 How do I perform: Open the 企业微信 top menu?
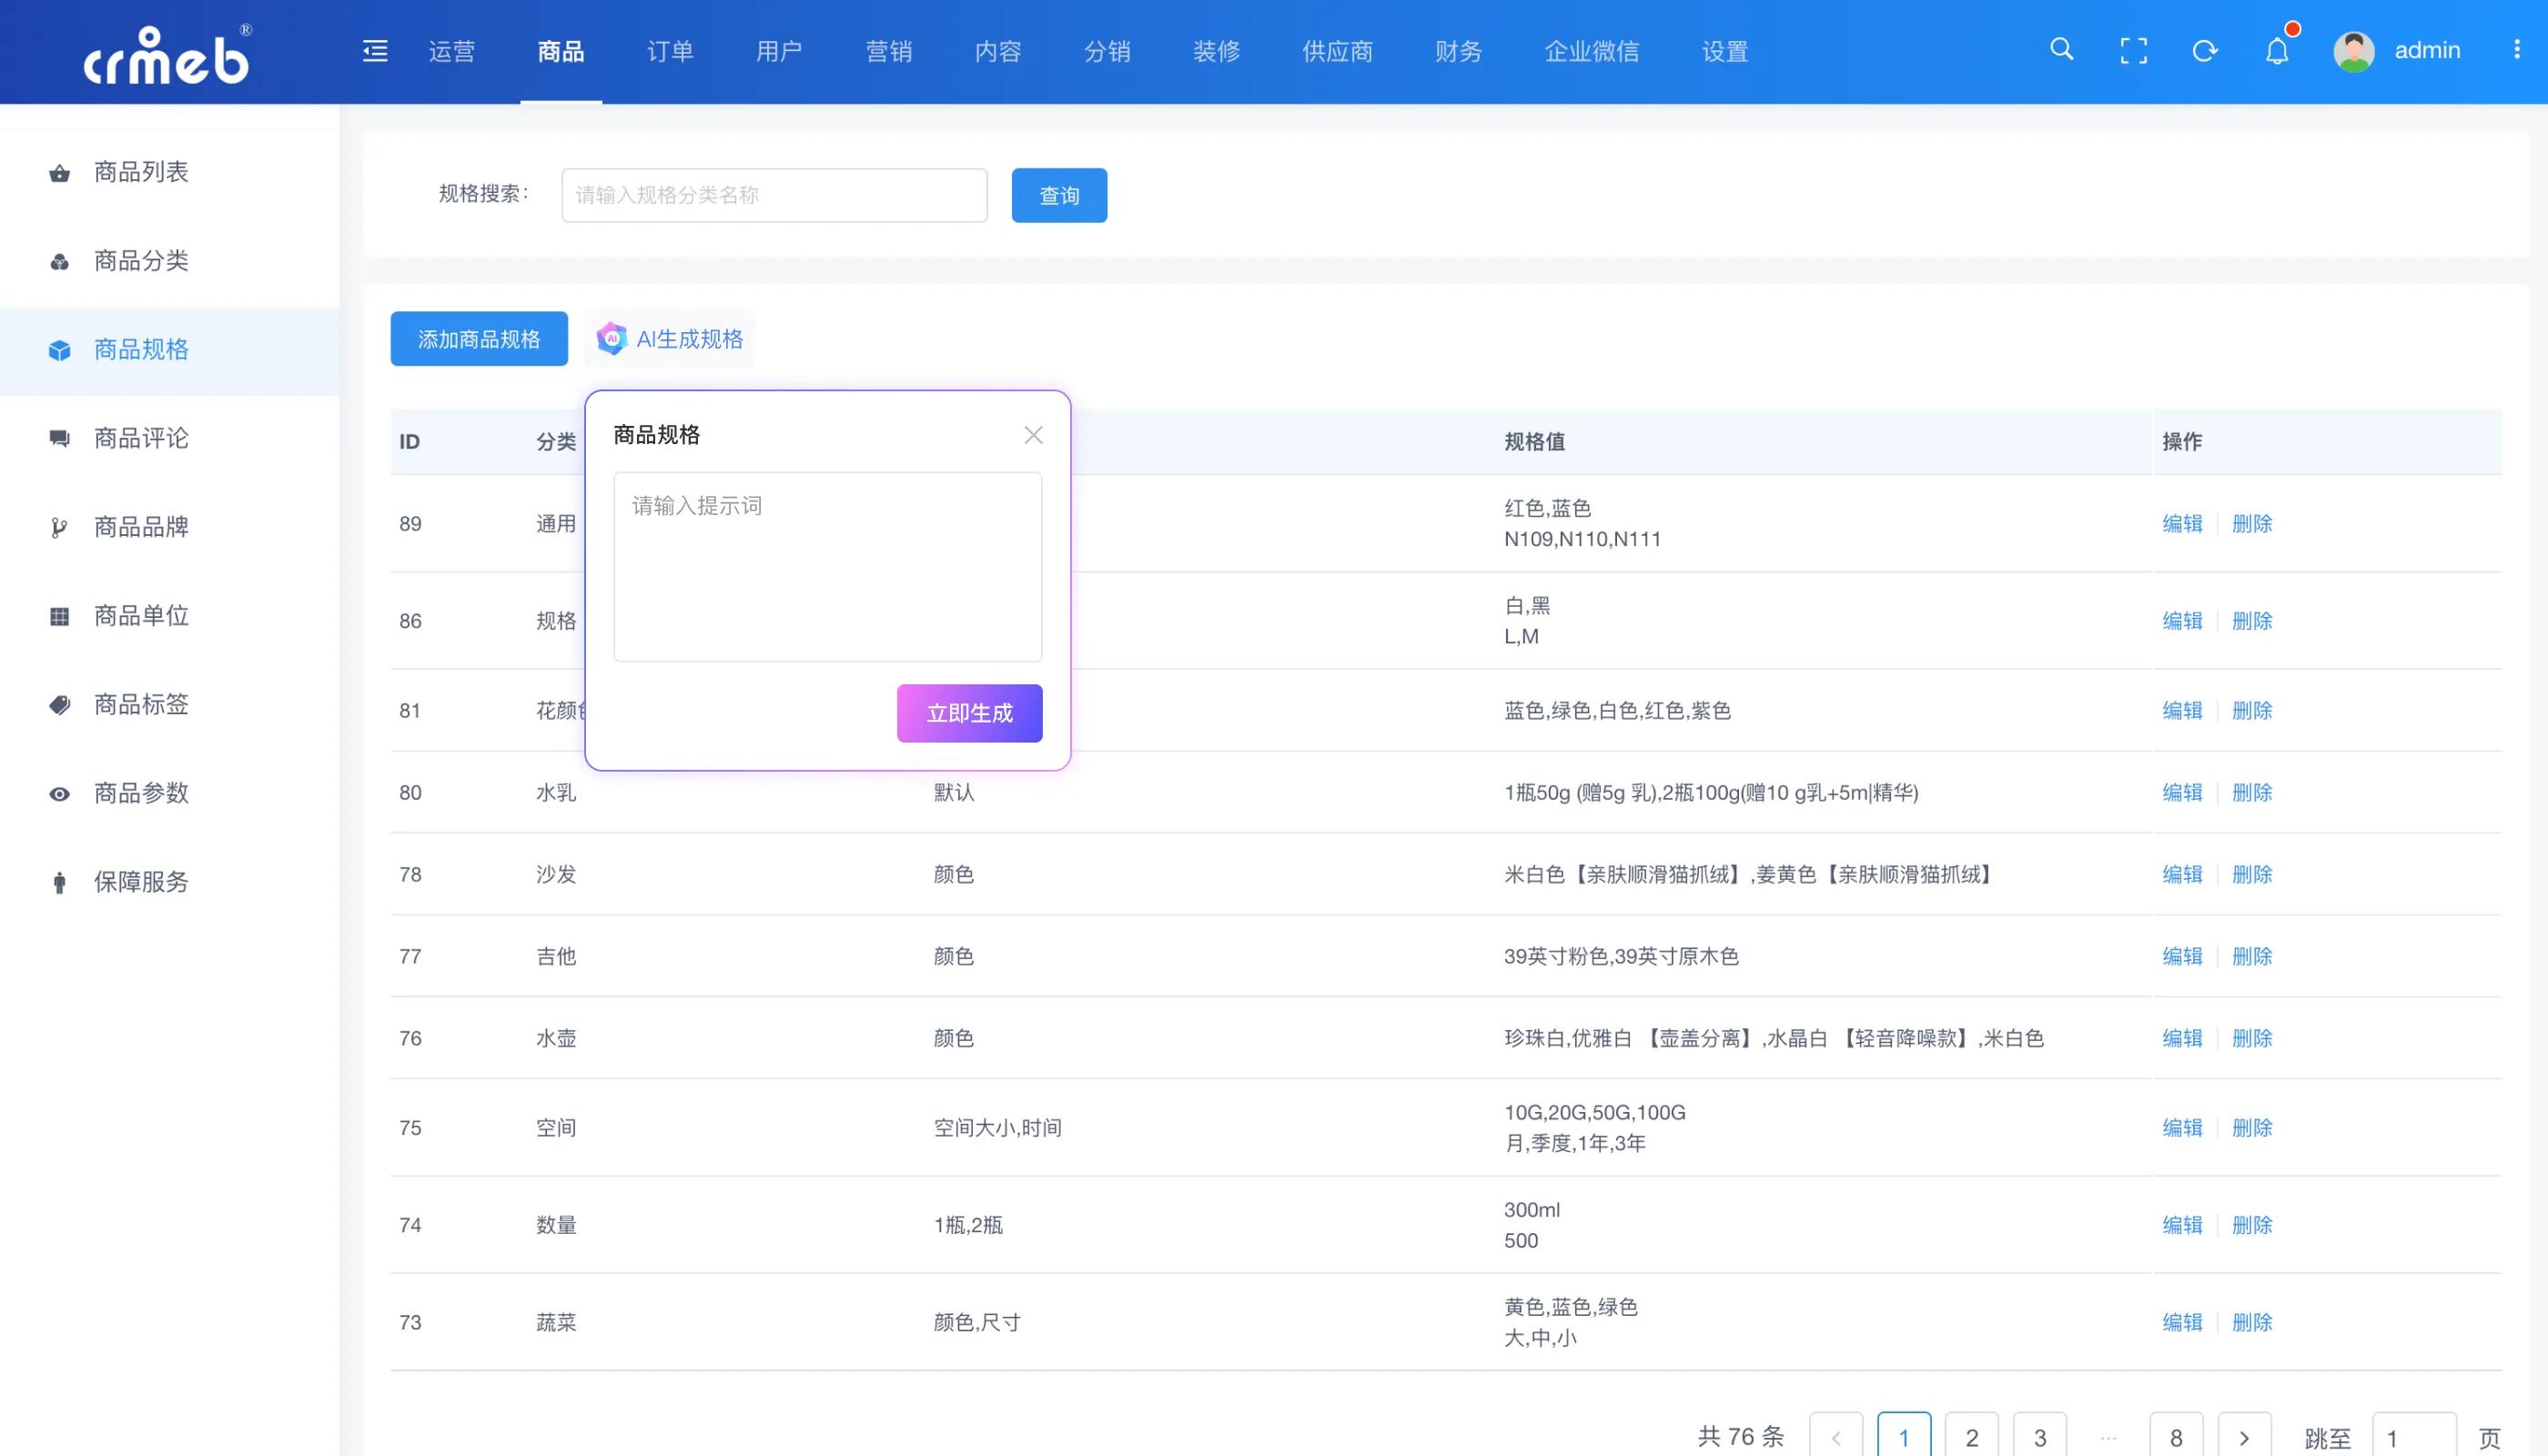click(x=1592, y=51)
